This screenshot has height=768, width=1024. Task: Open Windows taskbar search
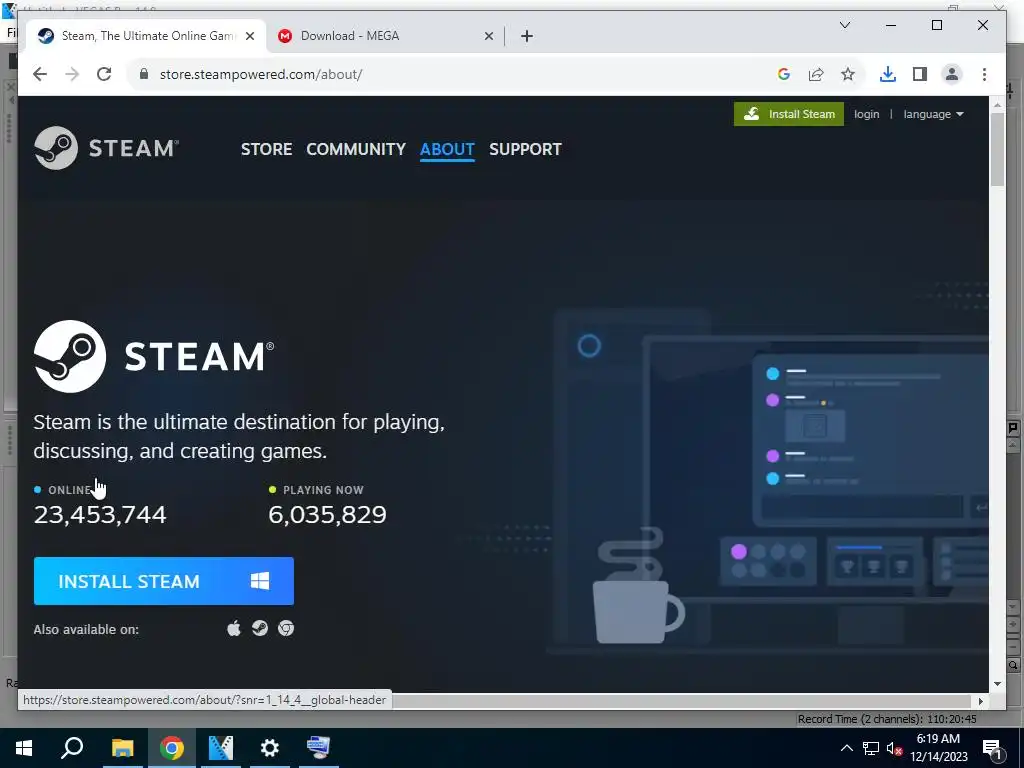click(x=72, y=748)
